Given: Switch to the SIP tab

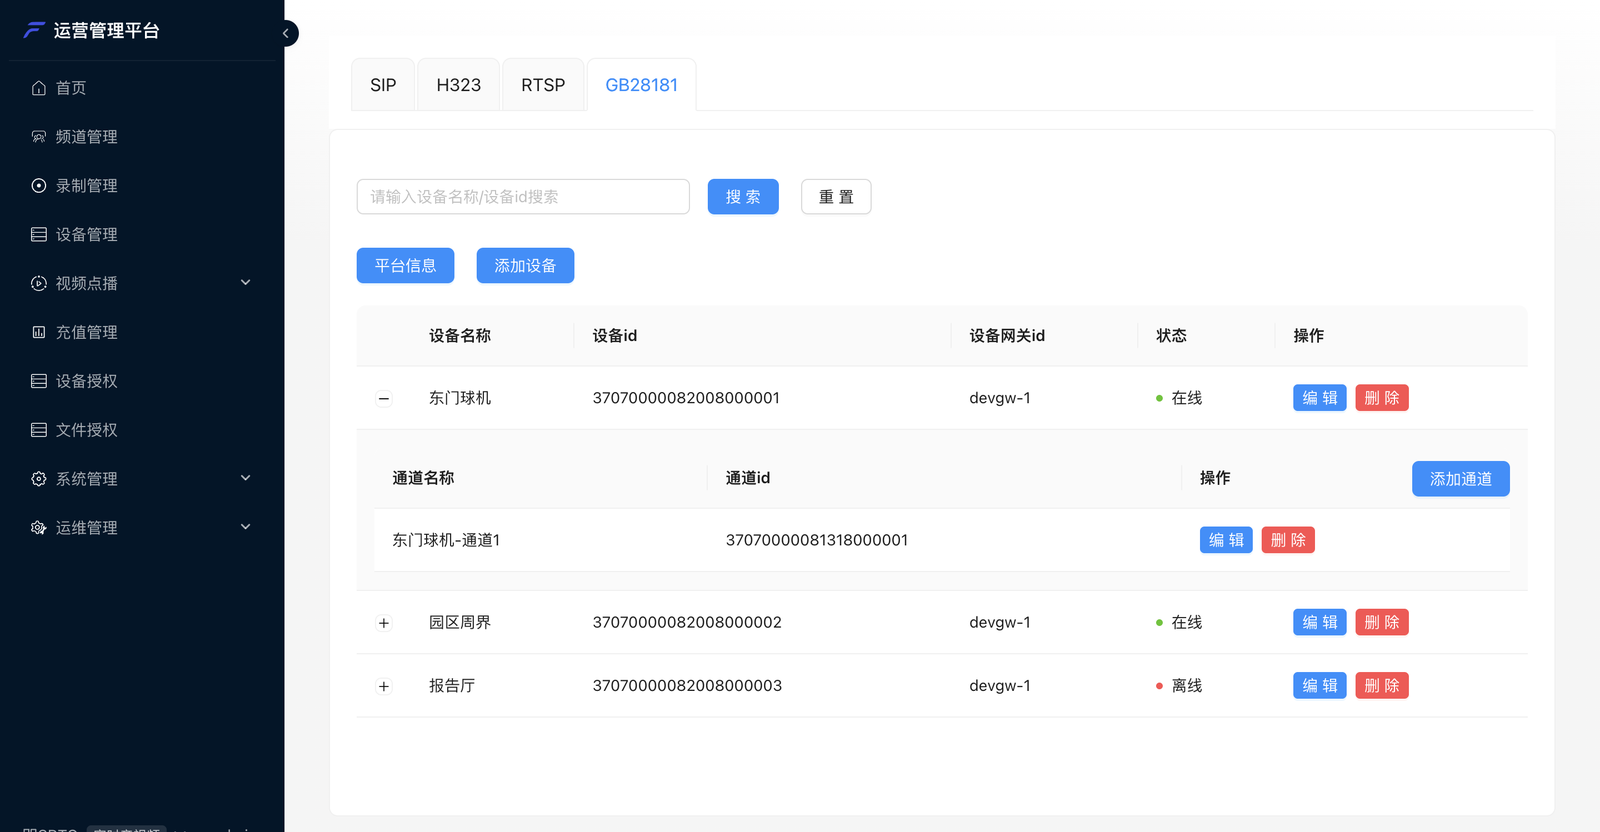Looking at the screenshot, I should click(383, 85).
